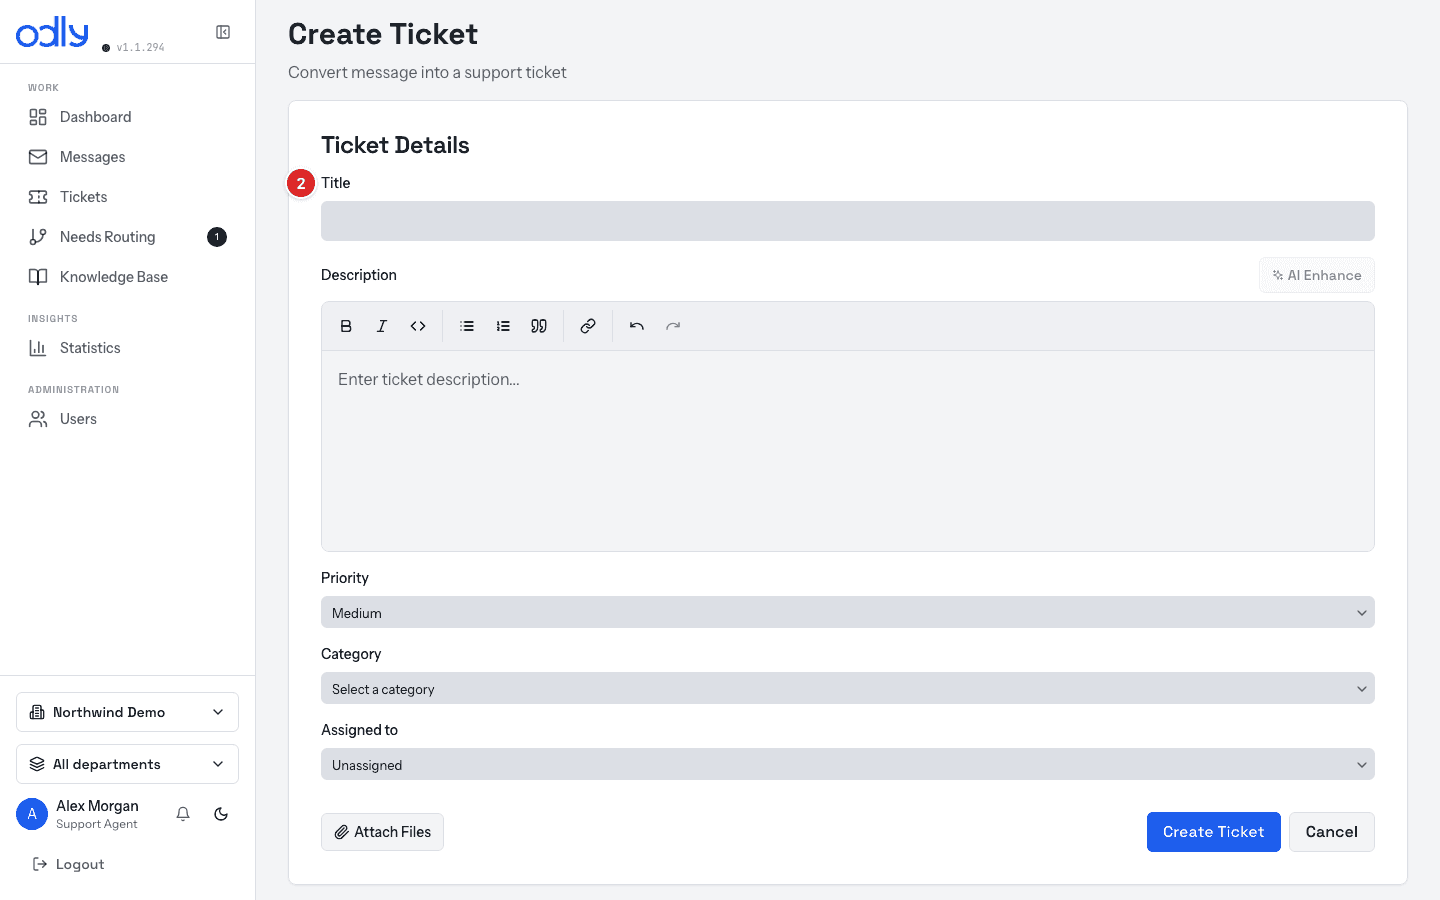Image resolution: width=1440 pixels, height=900 pixels.
Task: Collapse the sidebar panel
Action: tap(223, 32)
